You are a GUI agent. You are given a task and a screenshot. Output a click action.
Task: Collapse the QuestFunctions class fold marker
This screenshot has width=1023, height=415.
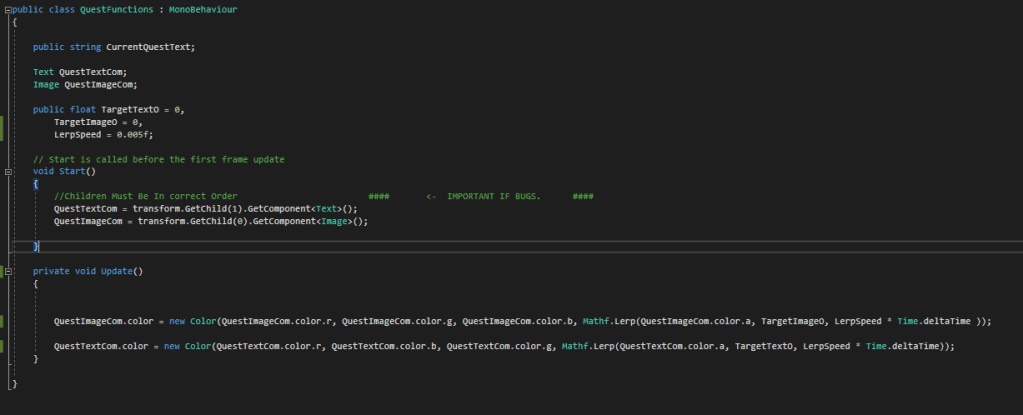pyautogui.click(x=8, y=9)
